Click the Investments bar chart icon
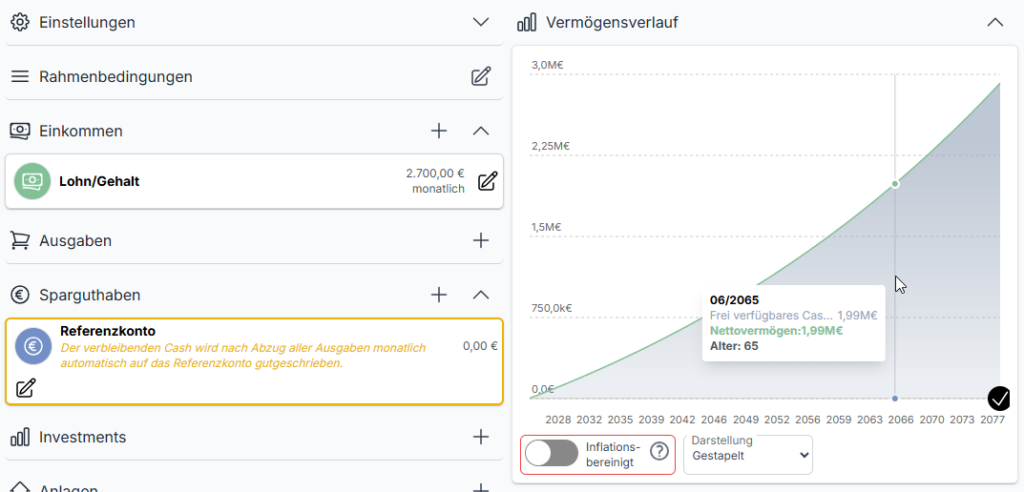The height and width of the screenshot is (492, 1024). (20, 436)
